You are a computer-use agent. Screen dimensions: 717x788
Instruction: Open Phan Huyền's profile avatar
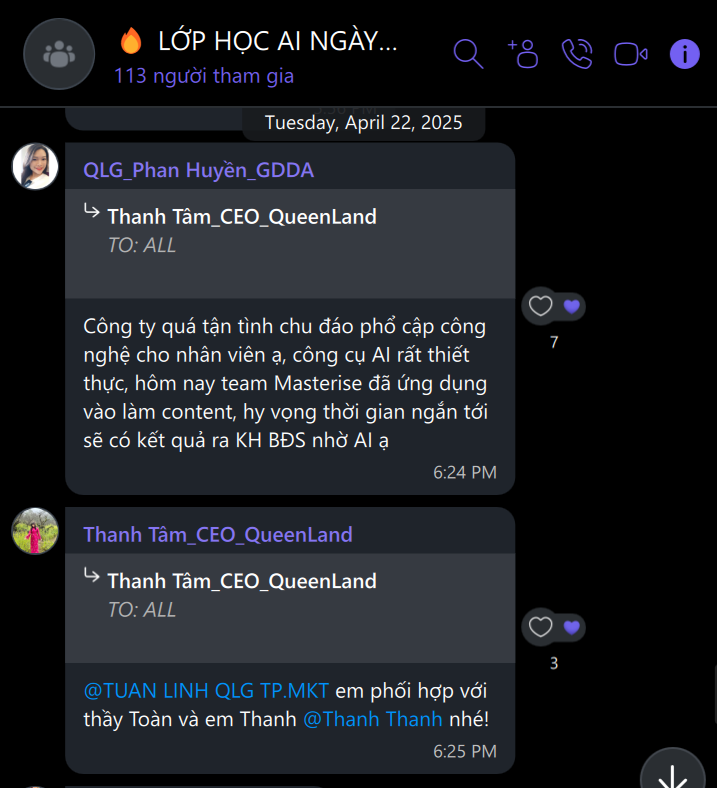point(35,166)
